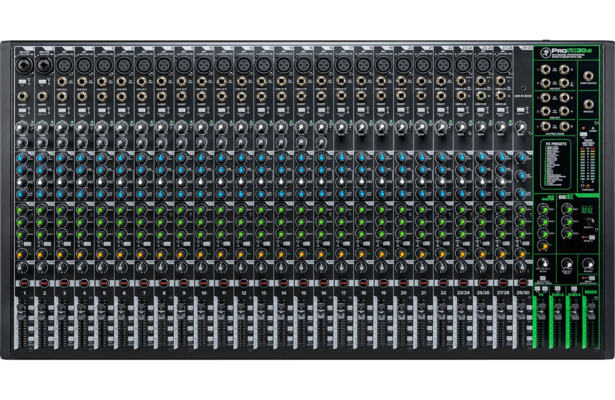Toggle the low-cut switch on channel 3
Image resolution: width=615 pixels, height=400 pixels.
pyautogui.click(x=62, y=111)
